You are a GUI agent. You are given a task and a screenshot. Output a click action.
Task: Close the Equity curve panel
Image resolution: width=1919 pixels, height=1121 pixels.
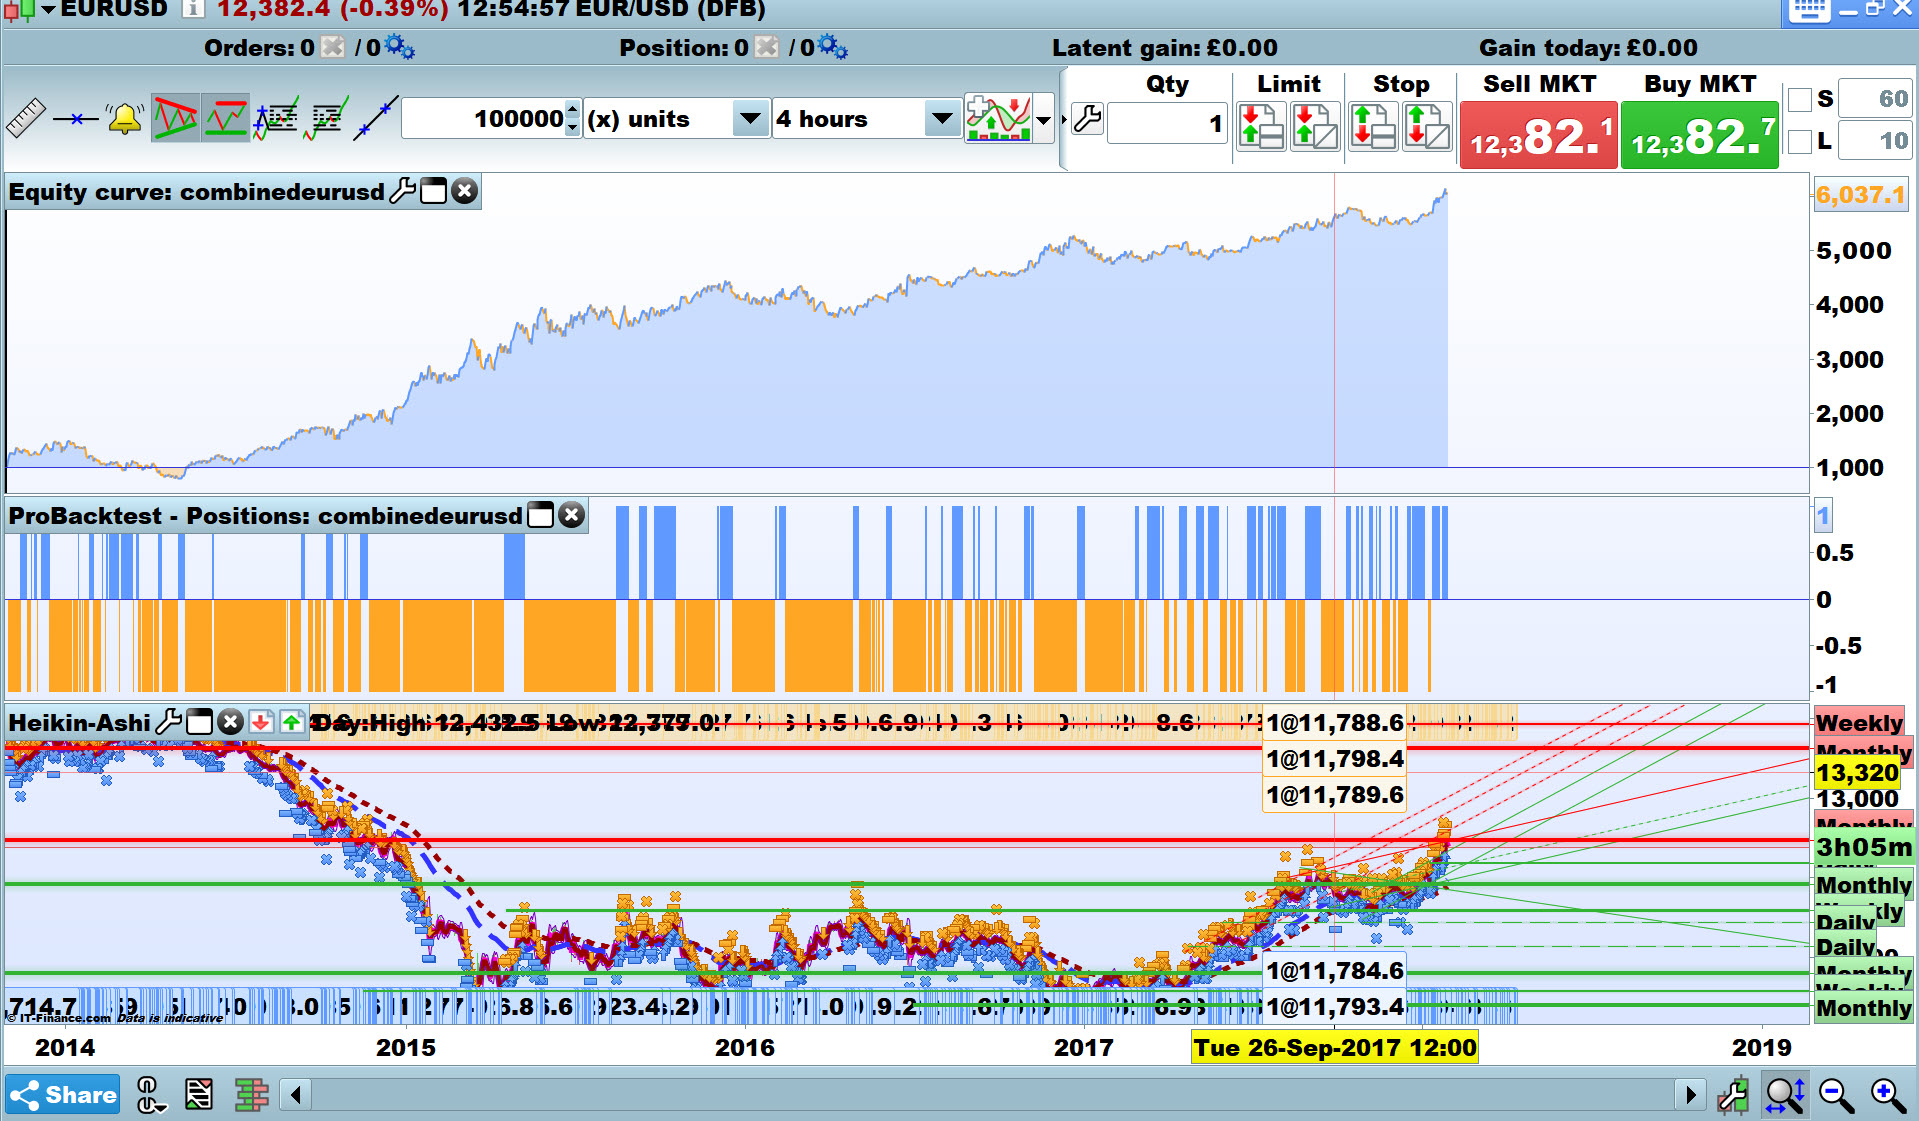coord(465,191)
